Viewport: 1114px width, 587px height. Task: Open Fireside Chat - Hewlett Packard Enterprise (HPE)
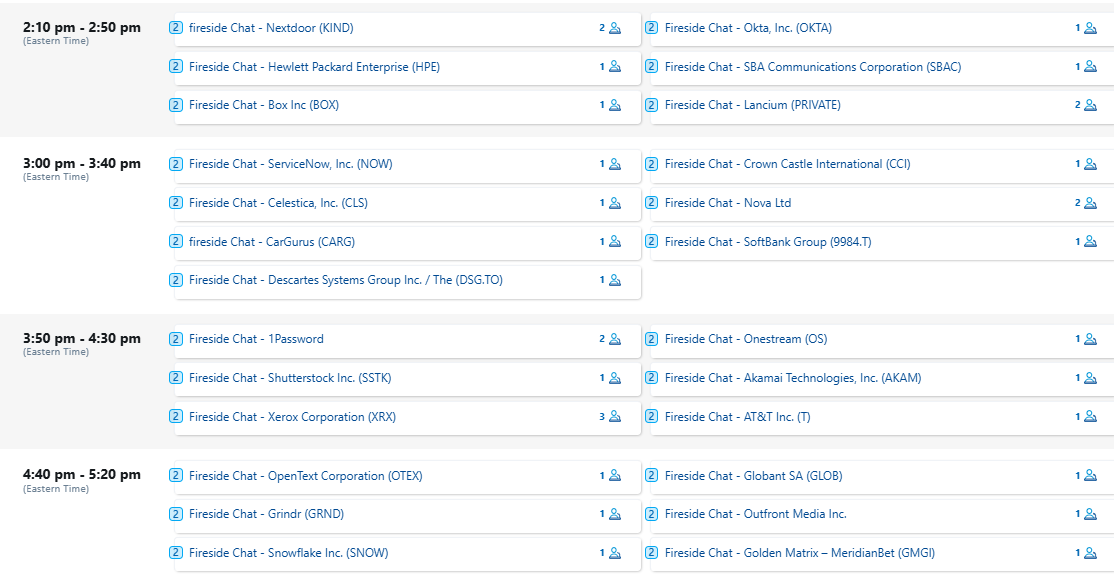(x=314, y=67)
